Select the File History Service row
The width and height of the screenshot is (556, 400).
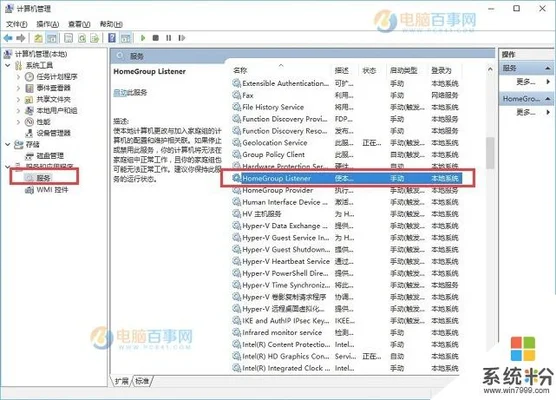(346, 107)
